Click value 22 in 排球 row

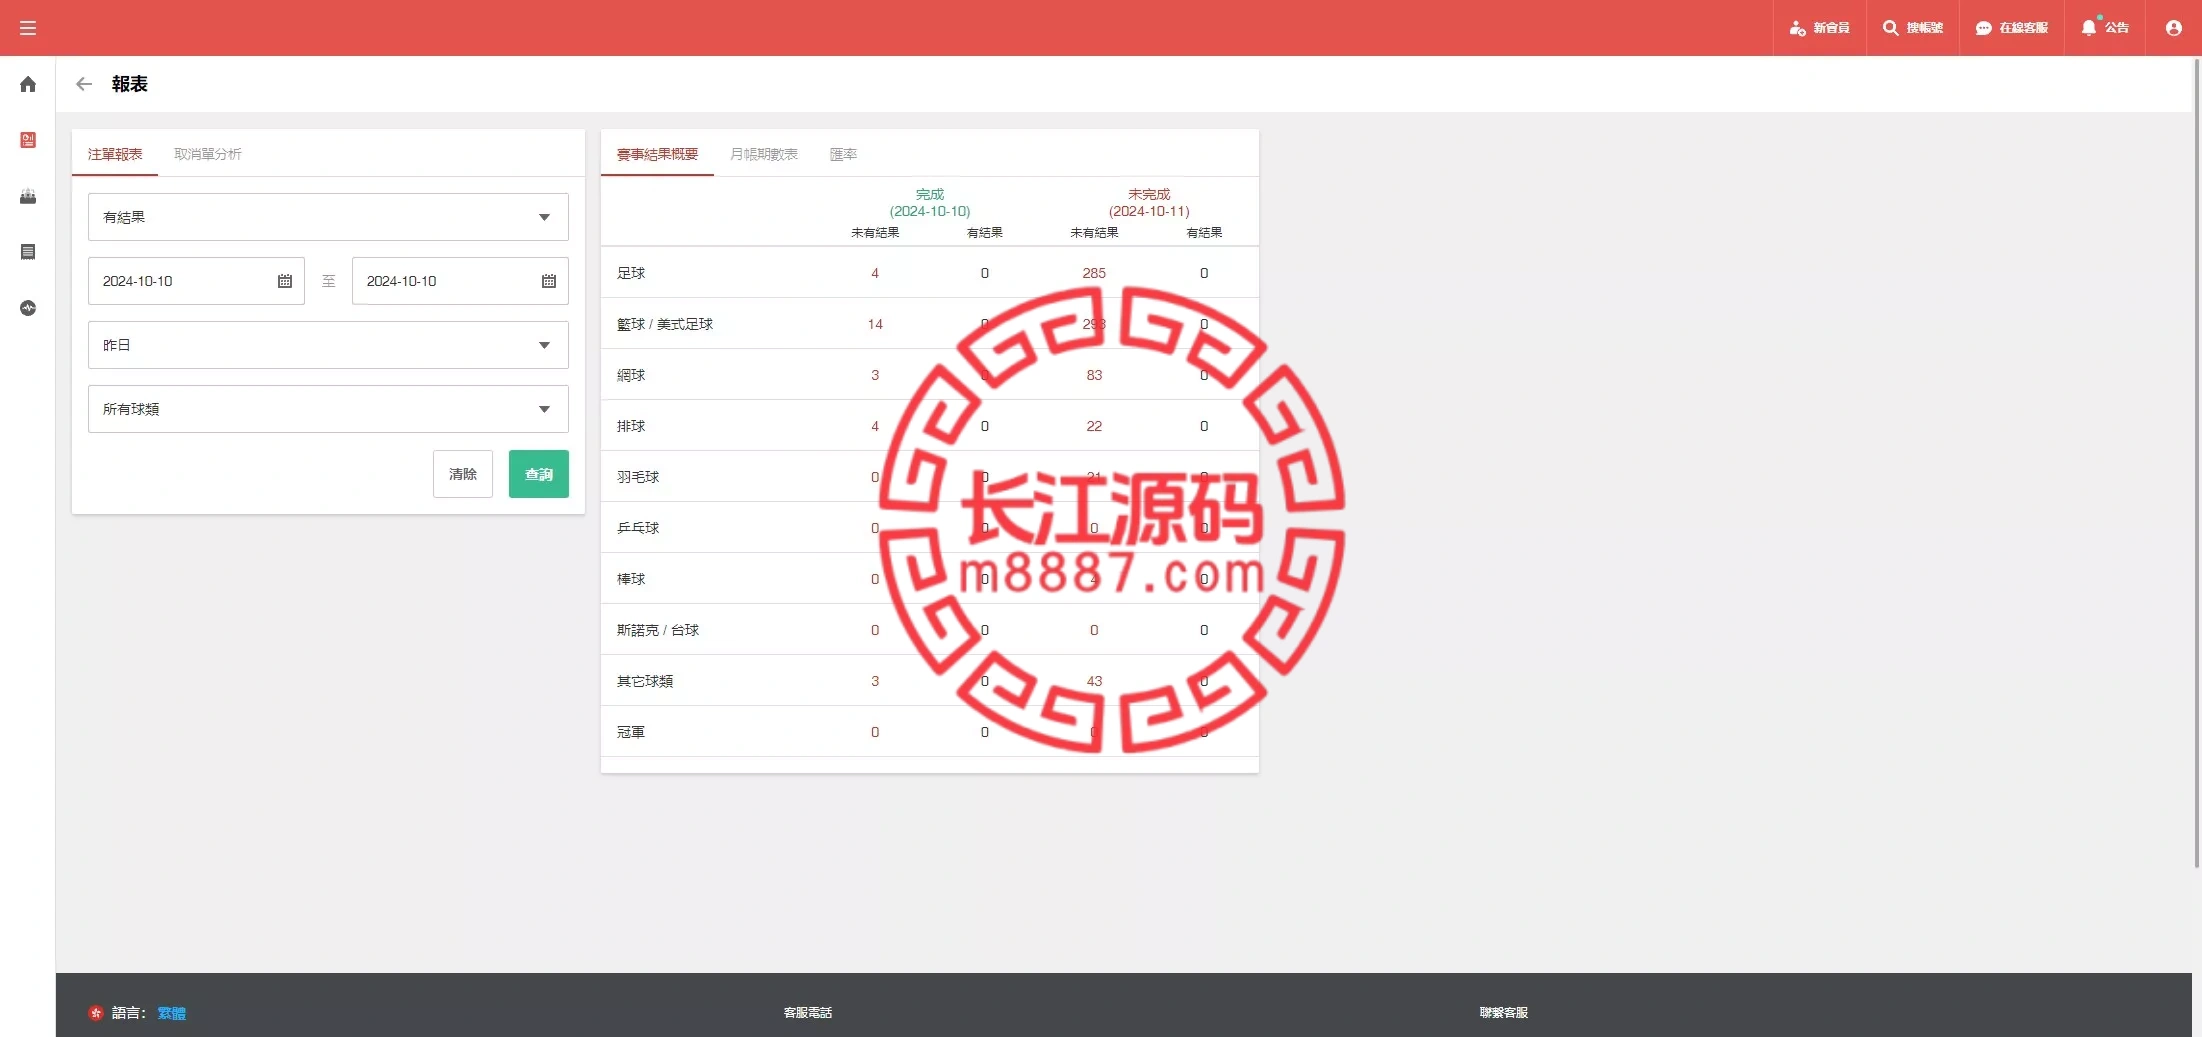pyautogui.click(x=1094, y=426)
